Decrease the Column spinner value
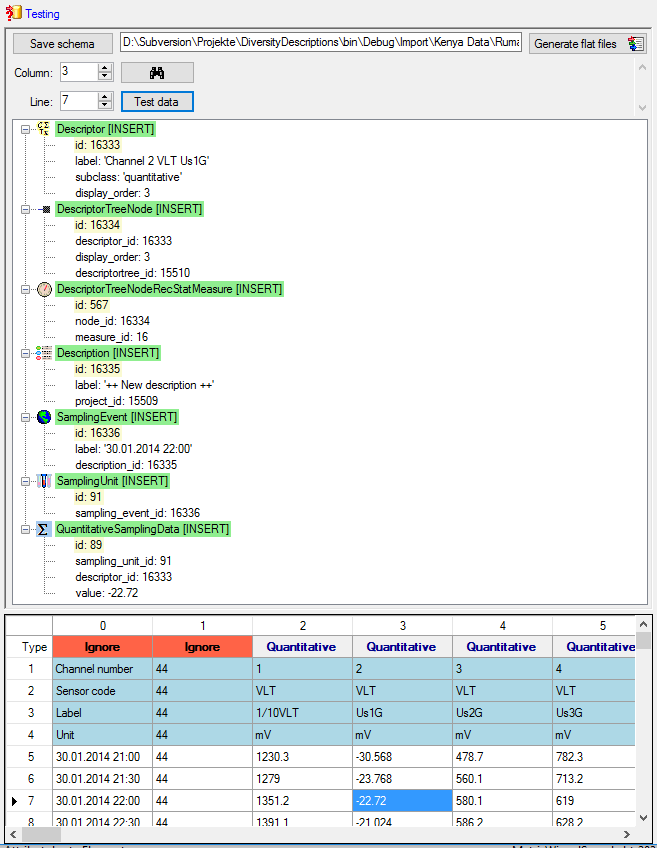 (105, 76)
